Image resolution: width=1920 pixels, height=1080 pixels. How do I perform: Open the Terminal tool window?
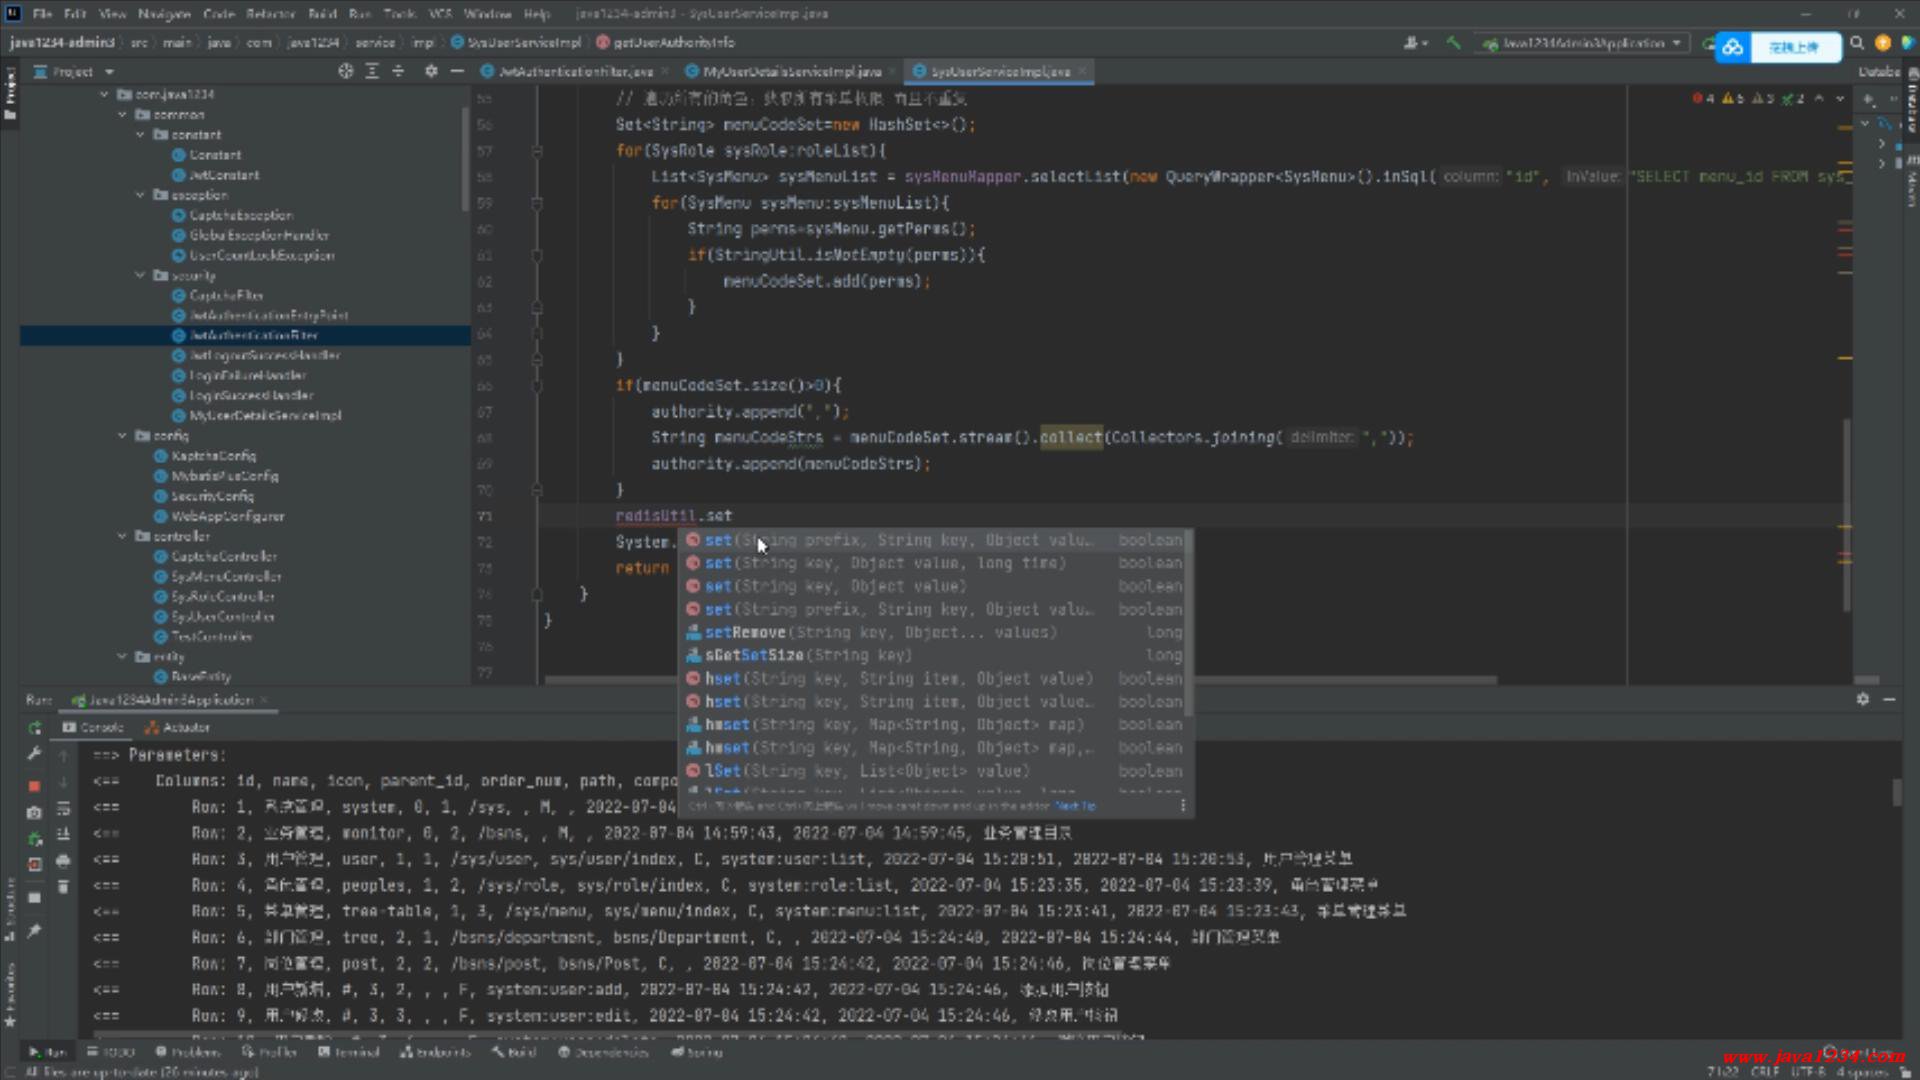pos(349,1052)
